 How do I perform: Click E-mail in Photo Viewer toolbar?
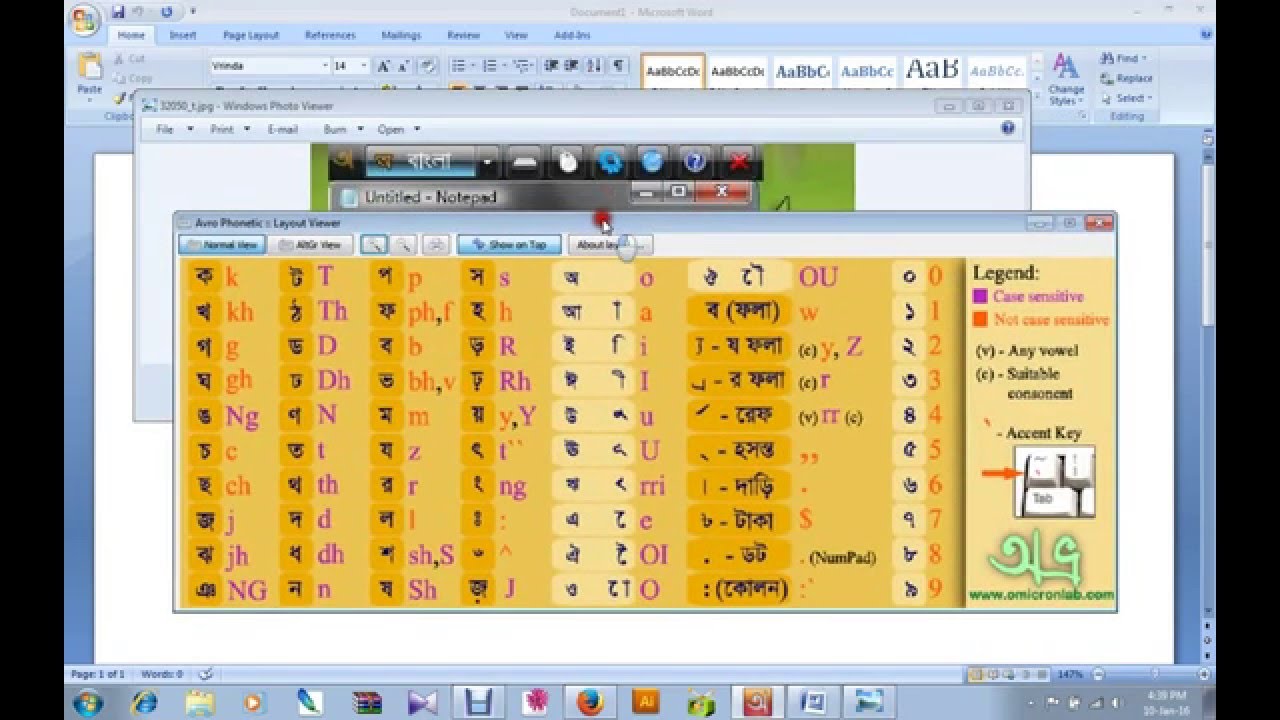(283, 129)
